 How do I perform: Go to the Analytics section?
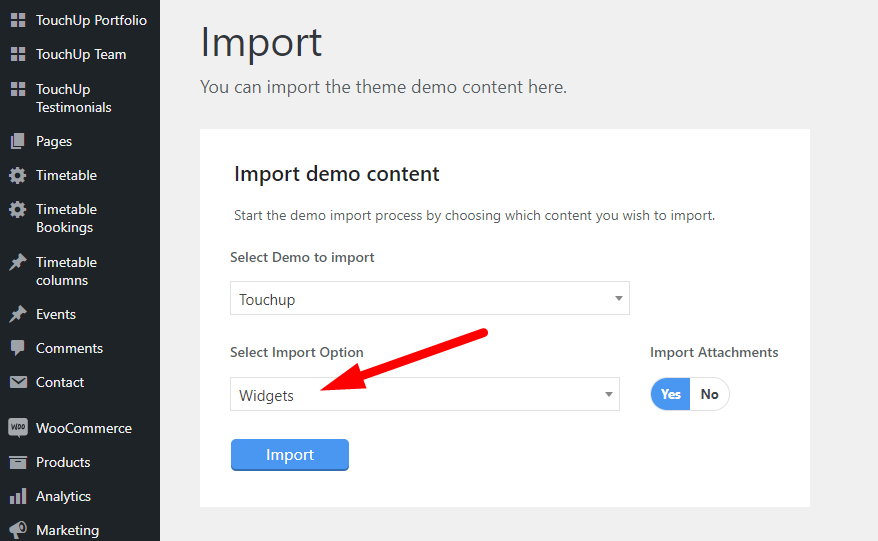coord(63,496)
